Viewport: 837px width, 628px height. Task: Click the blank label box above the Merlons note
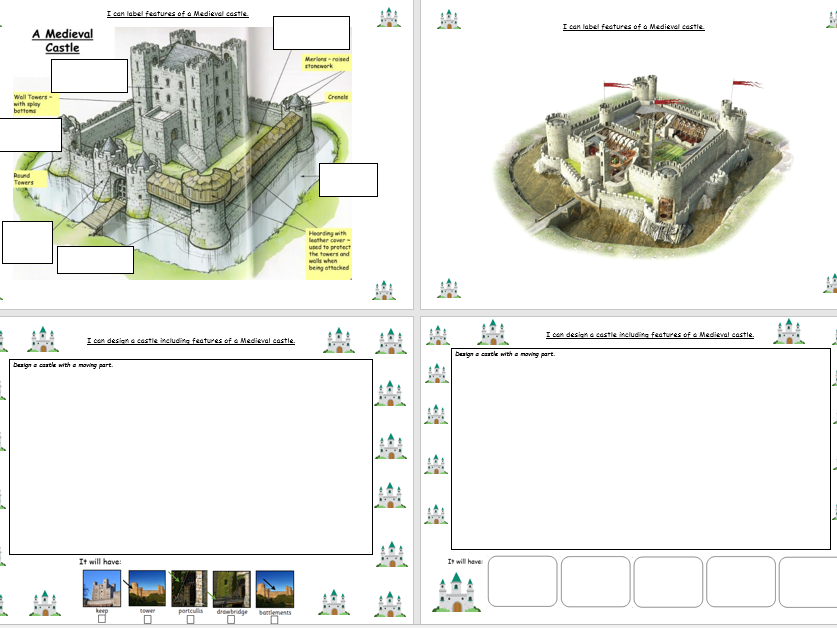[311, 33]
